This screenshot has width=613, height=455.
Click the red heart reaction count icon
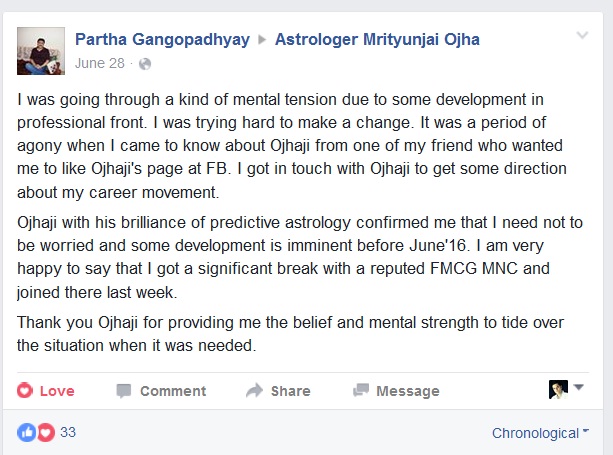coord(46,433)
